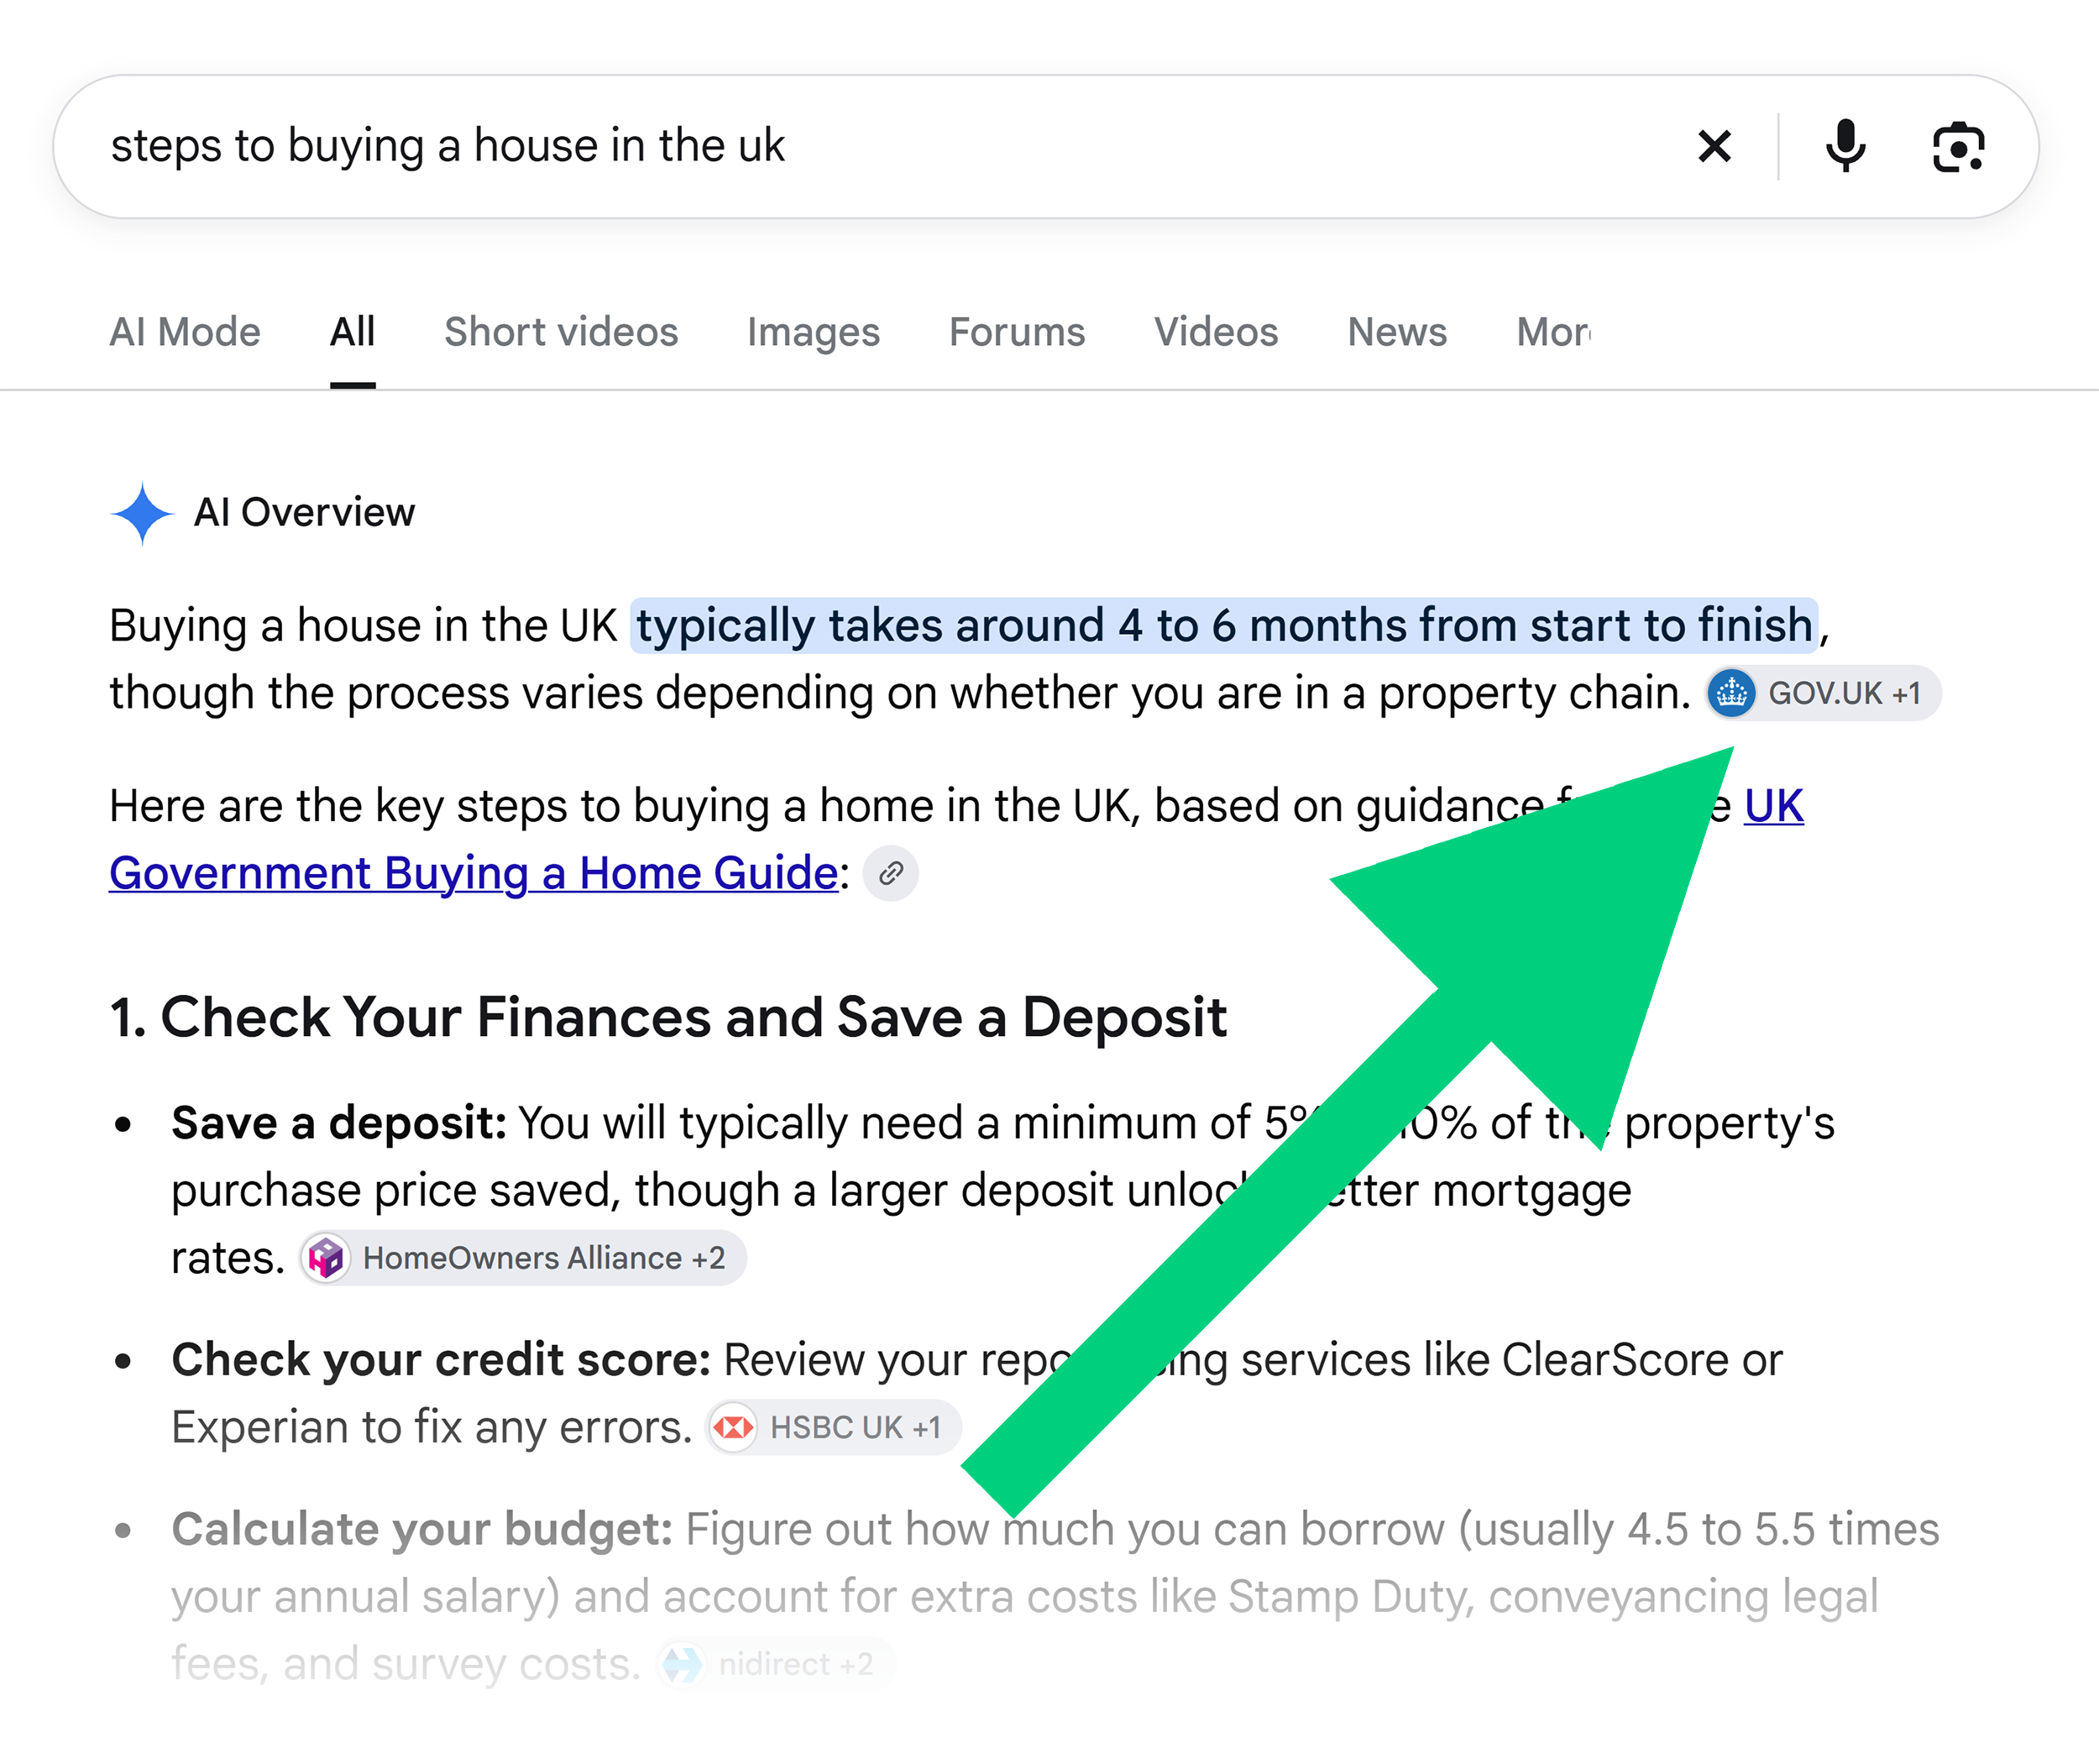Viewport: 2099px width, 1764px height.
Task: Click the link chain icon after Home Guide
Action: 890,874
